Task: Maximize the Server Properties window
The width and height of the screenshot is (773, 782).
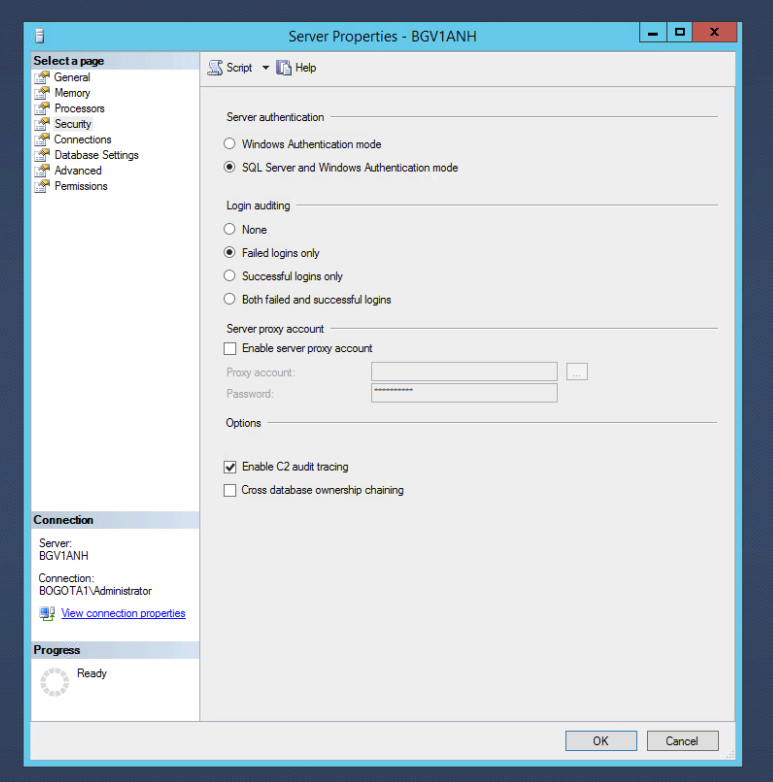Action: tap(679, 32)
